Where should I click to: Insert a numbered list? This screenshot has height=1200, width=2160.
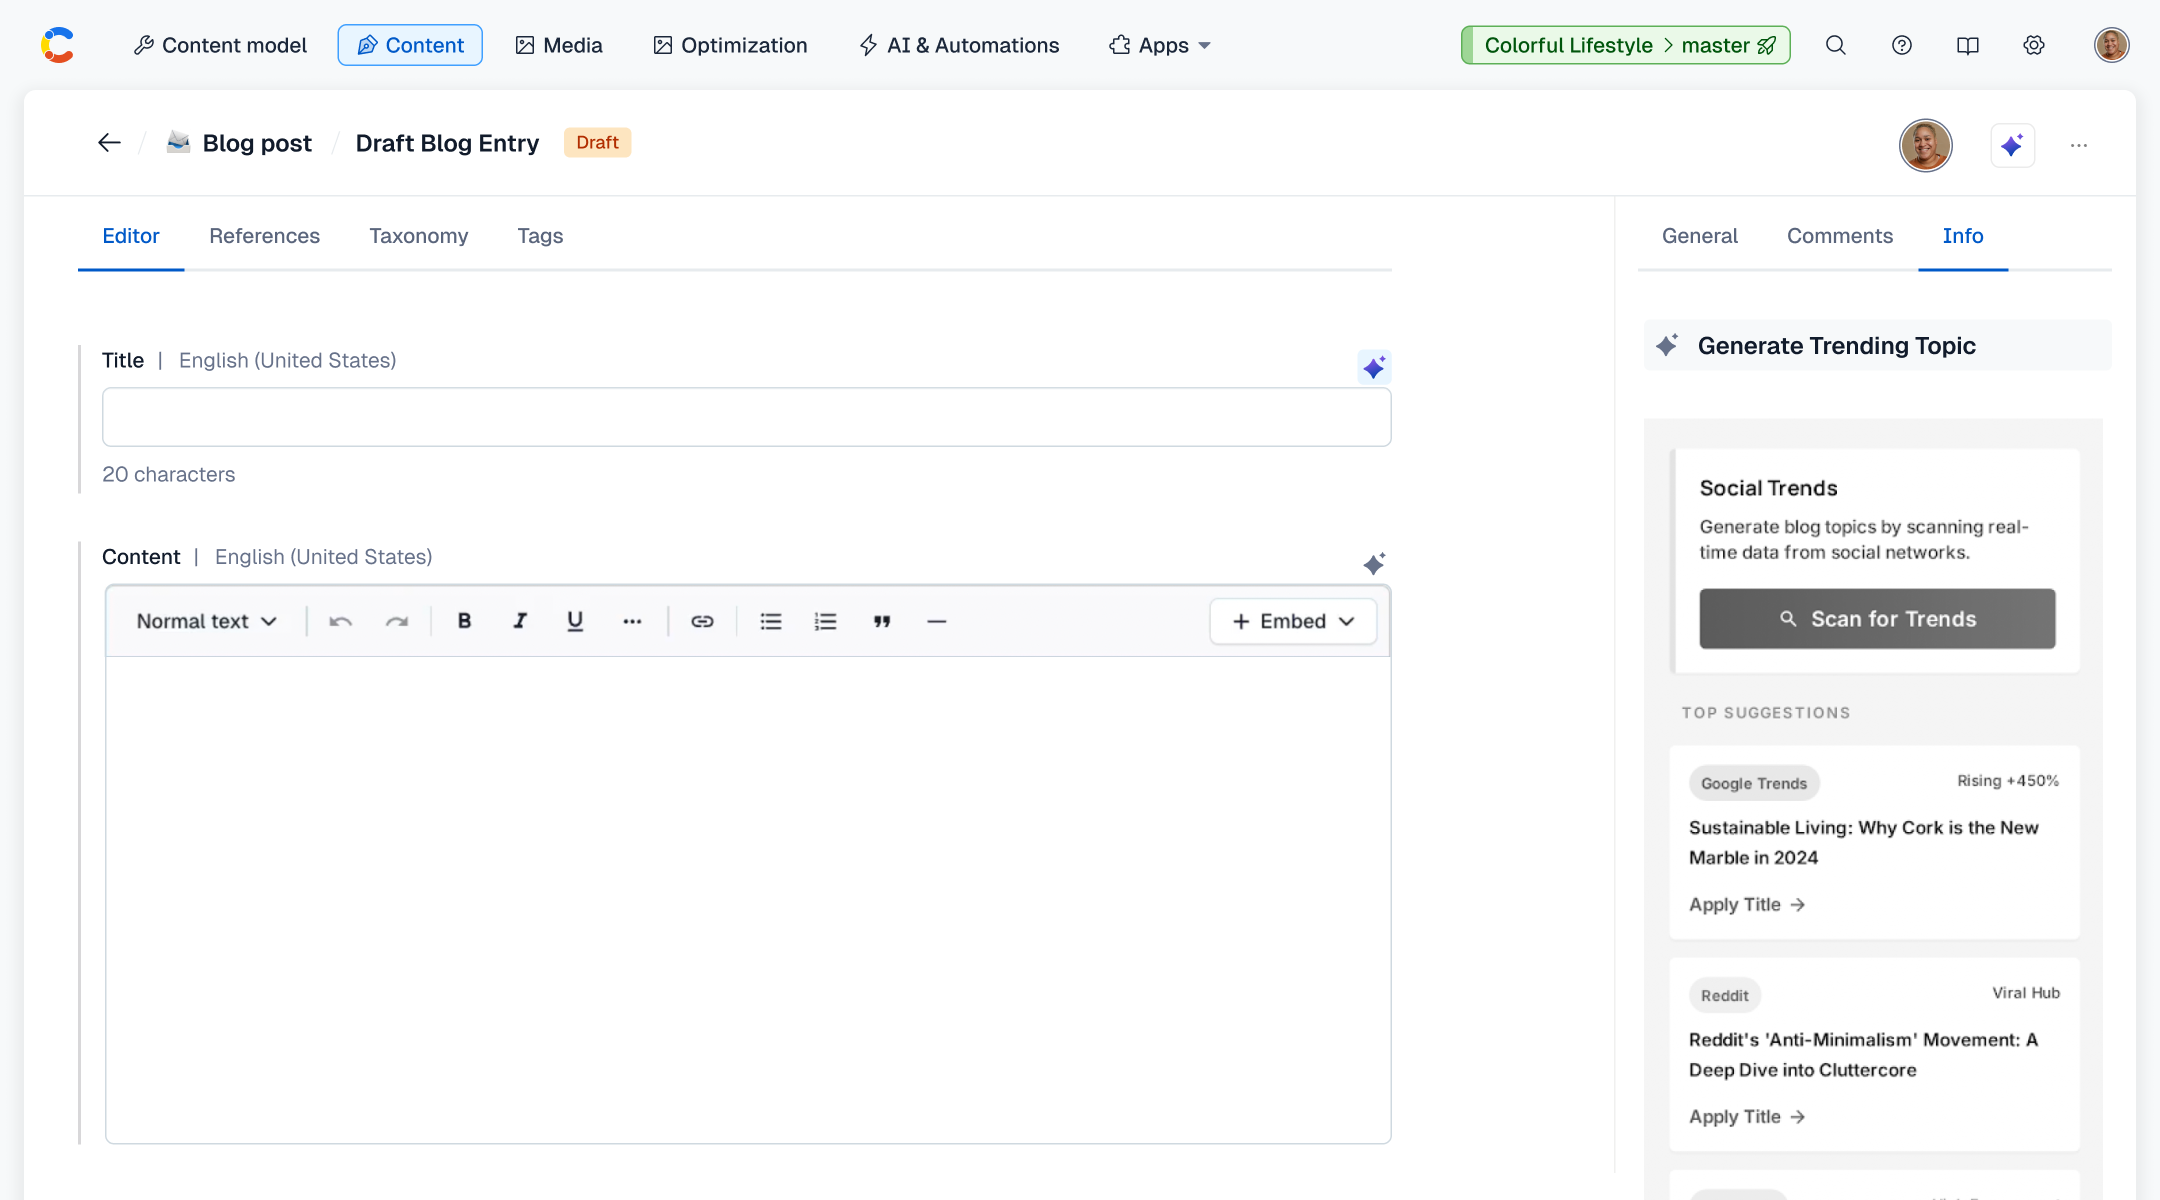coord(825,621)
